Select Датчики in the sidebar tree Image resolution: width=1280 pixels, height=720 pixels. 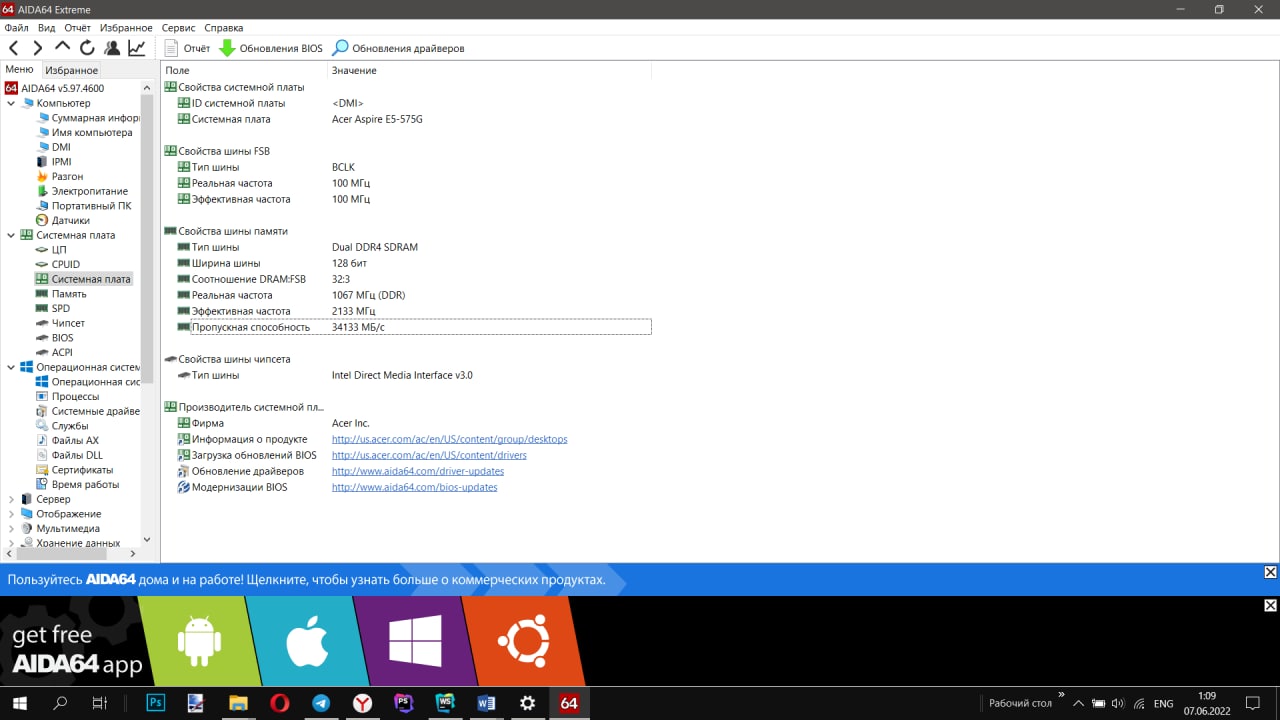coord(70,220)
